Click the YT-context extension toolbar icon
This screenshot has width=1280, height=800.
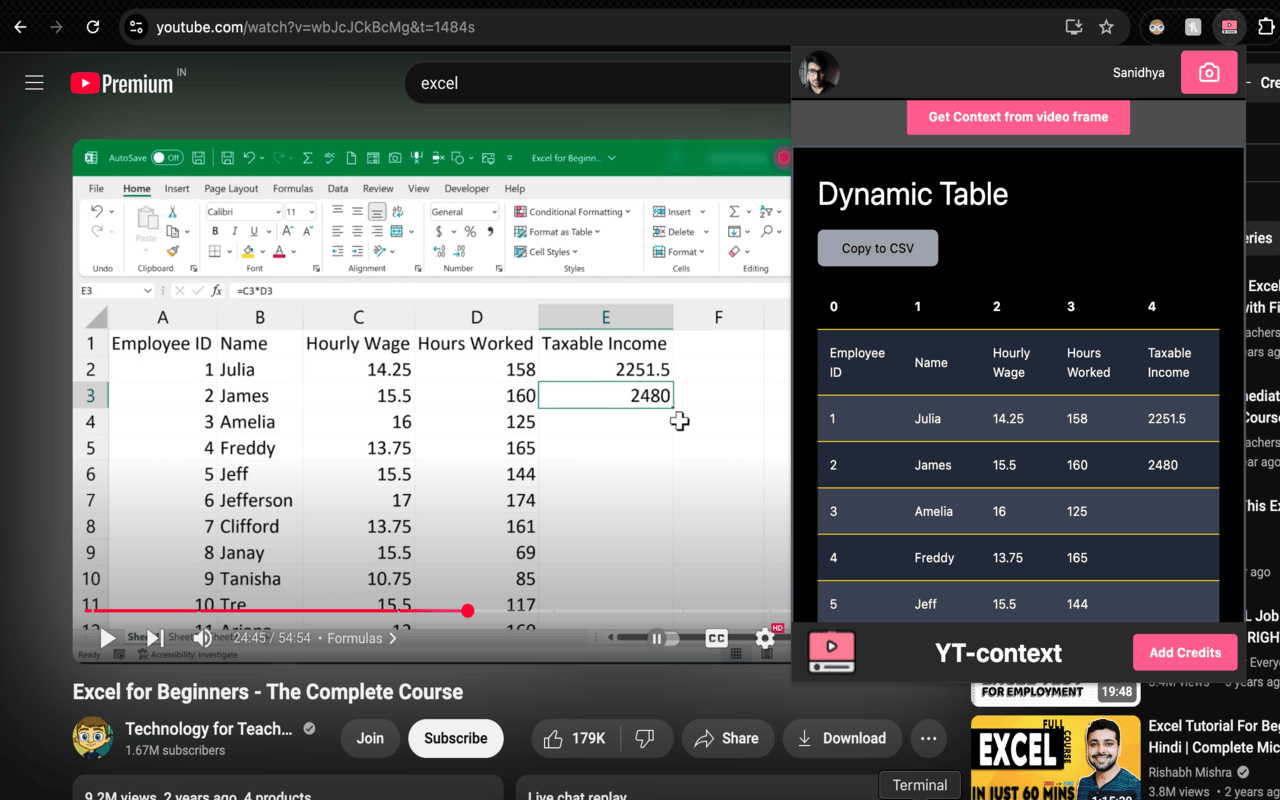[x=1229, y=27]
